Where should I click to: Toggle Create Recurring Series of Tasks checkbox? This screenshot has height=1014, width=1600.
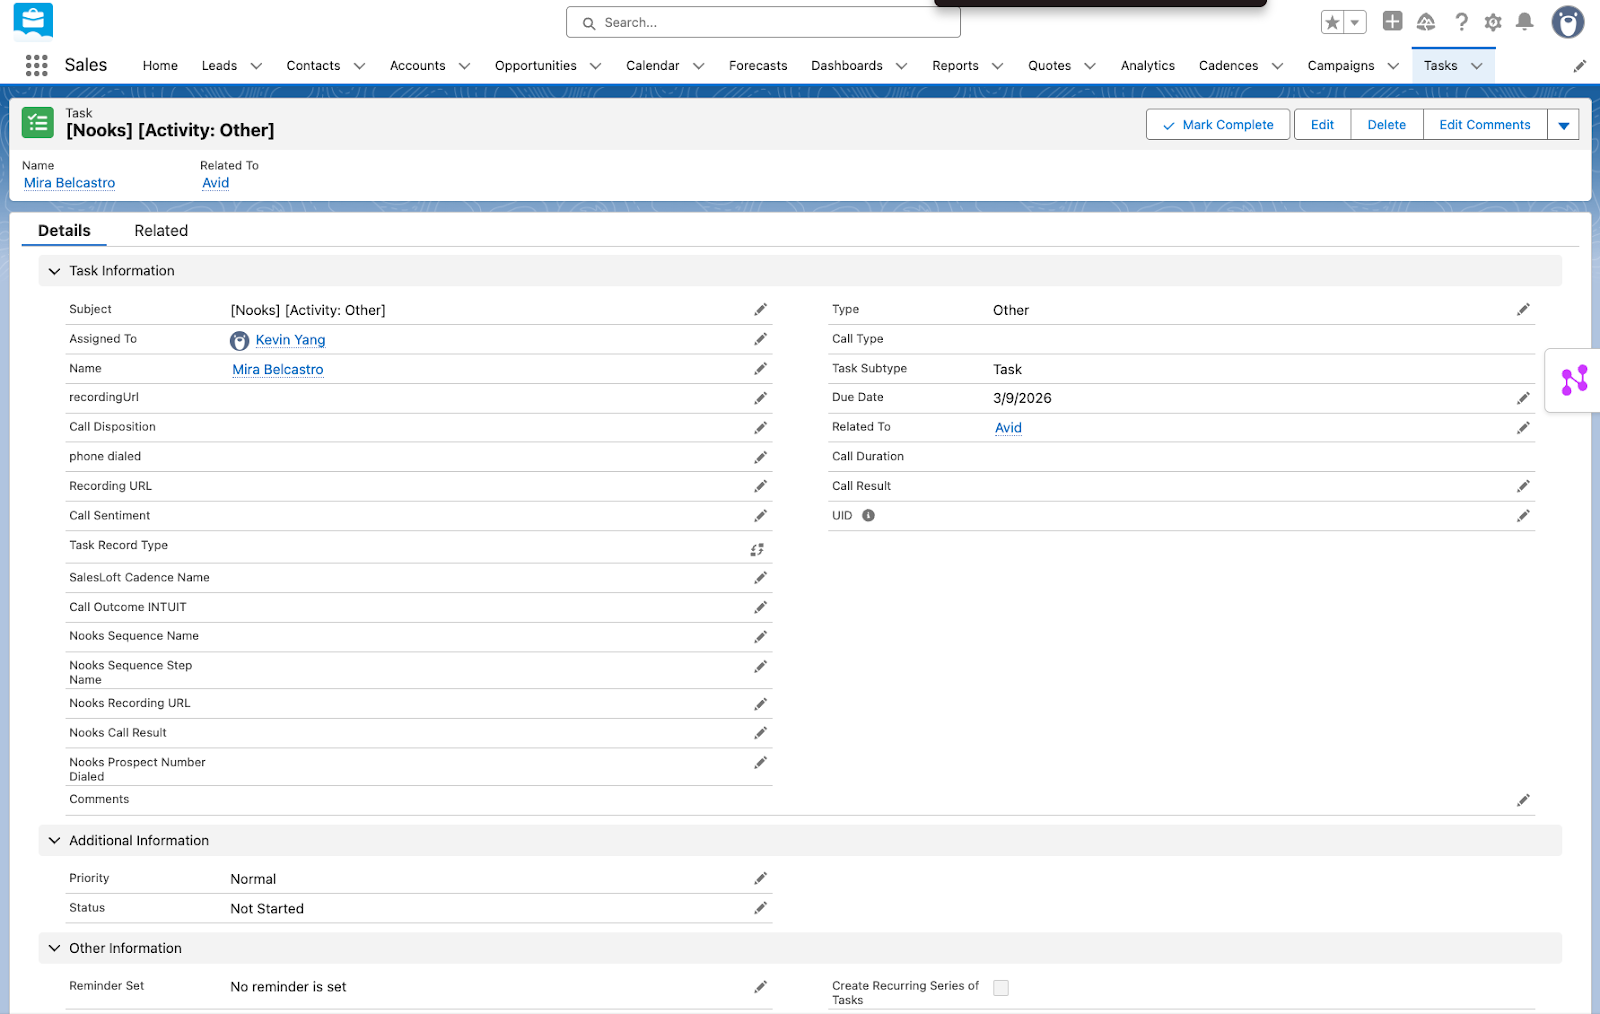1001,988
